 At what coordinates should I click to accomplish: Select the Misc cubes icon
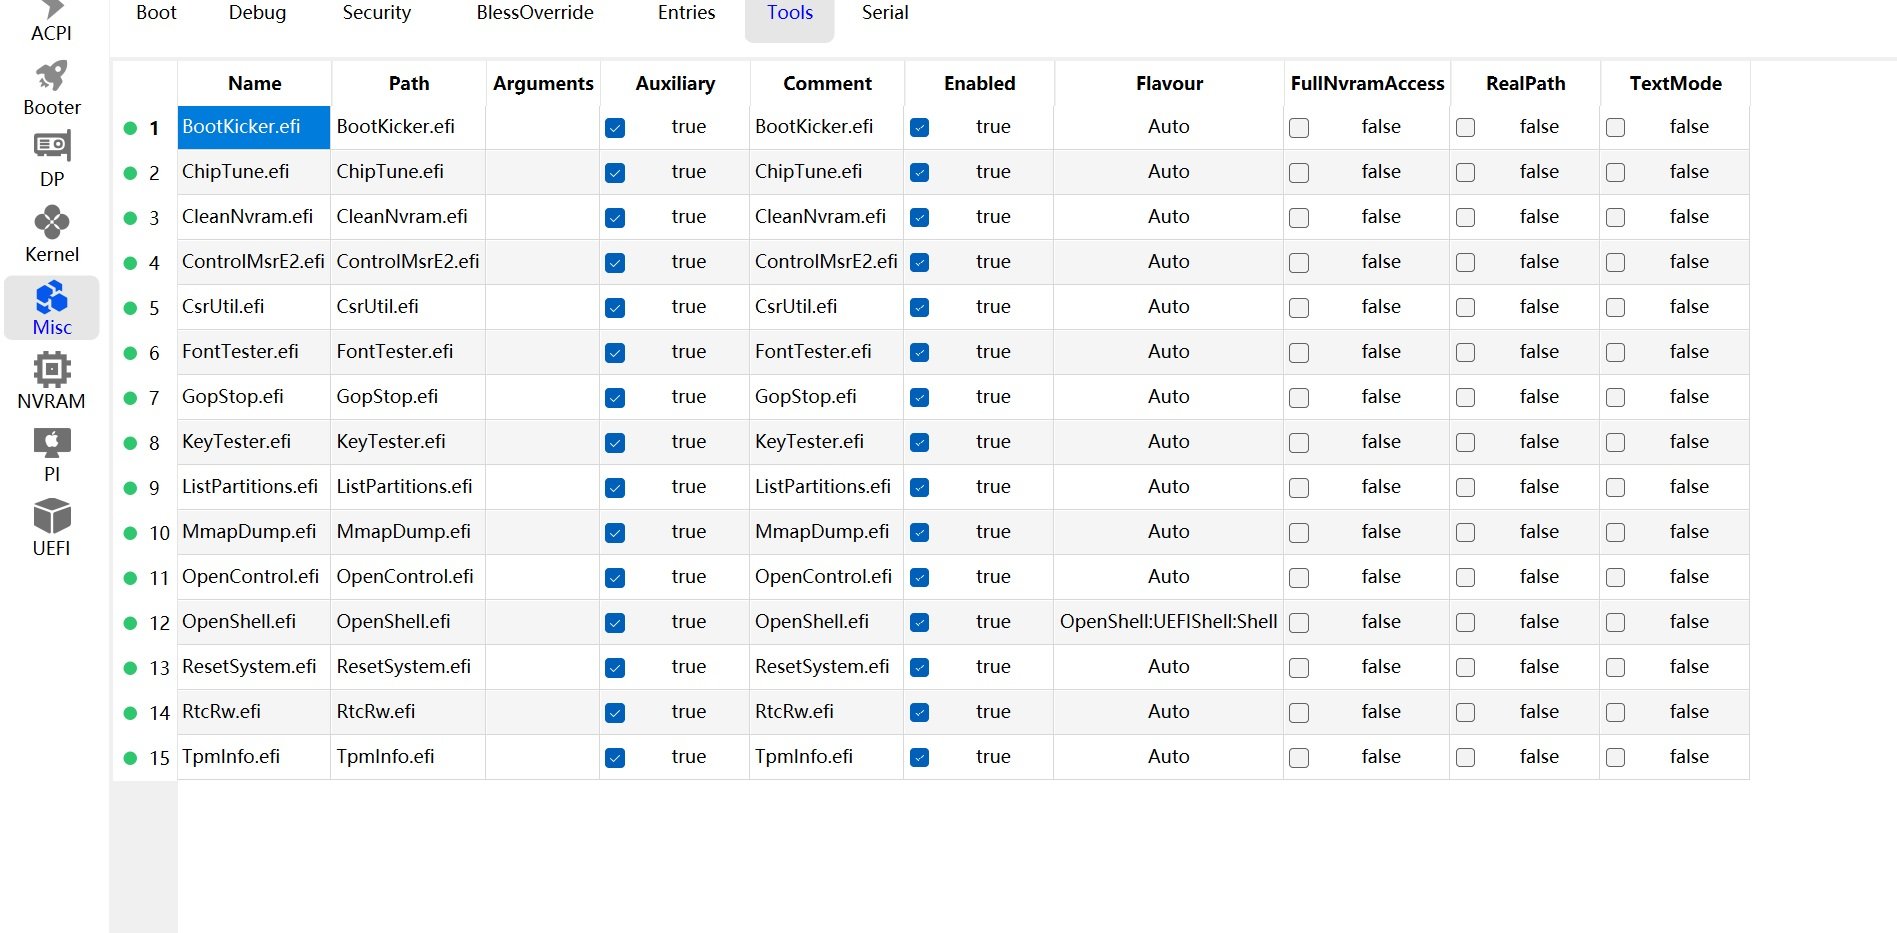coord(51,297)
